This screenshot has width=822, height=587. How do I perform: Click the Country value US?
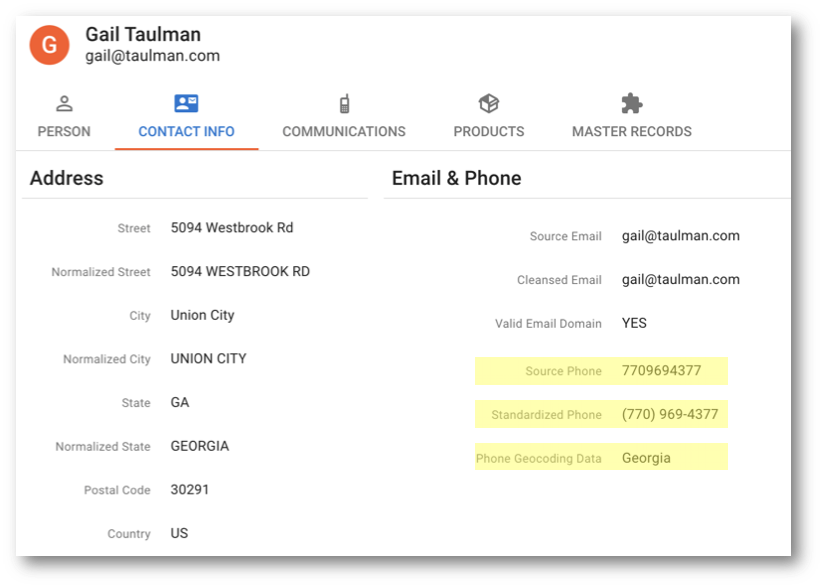[179, 534]
